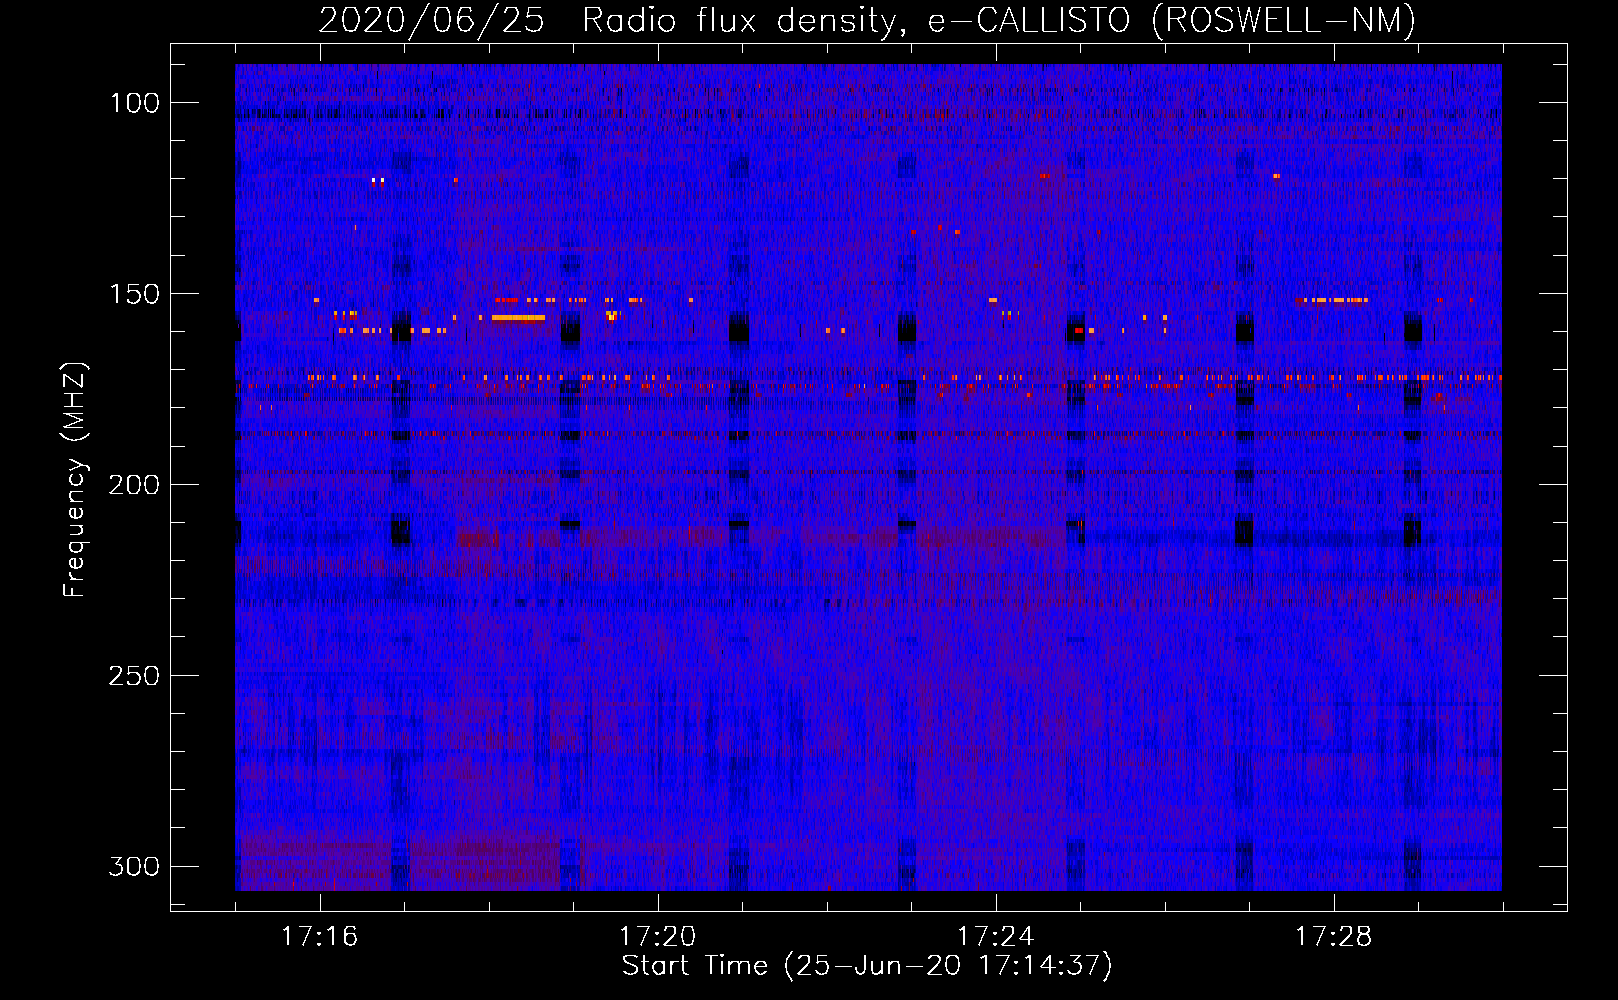Select the 200 frequency tick label
1618x1000 pixels.
click(x=134, y=485)
